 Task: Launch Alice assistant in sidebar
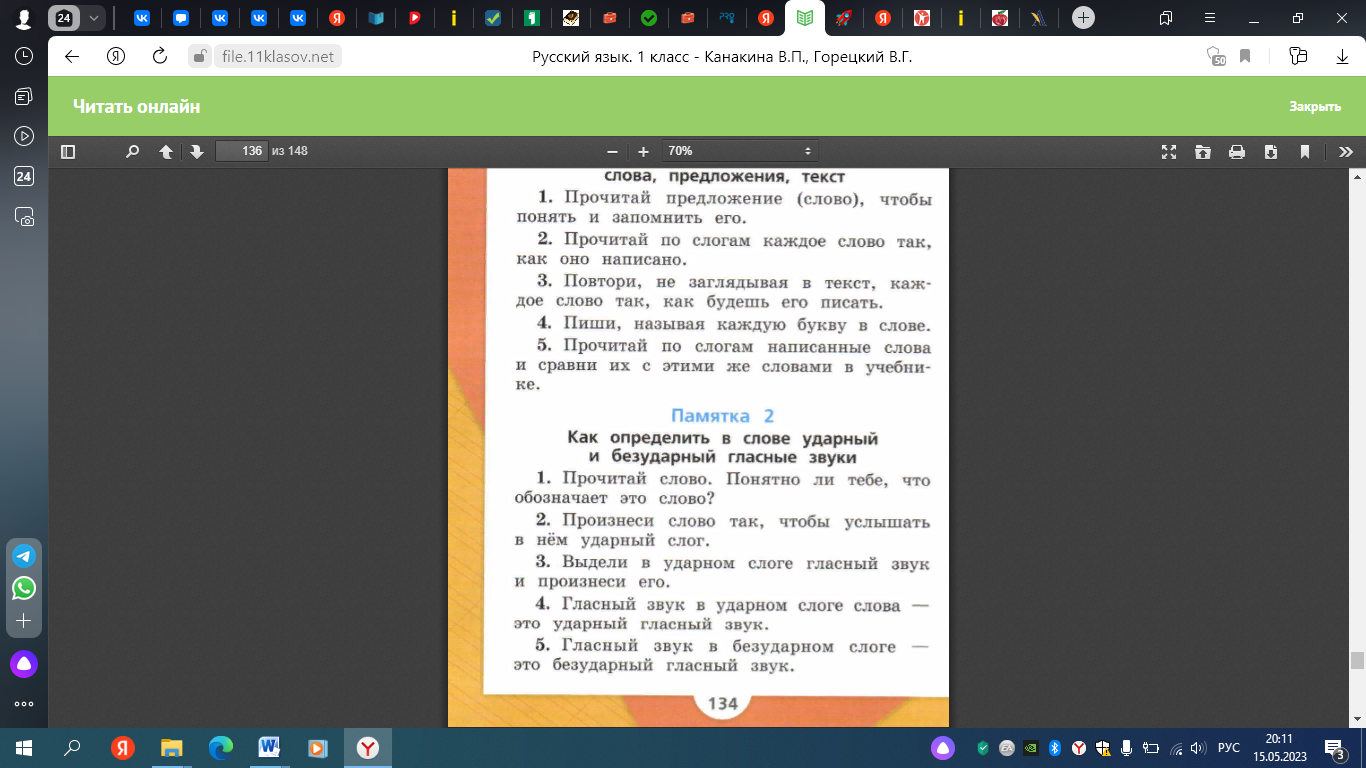point(24,663)
